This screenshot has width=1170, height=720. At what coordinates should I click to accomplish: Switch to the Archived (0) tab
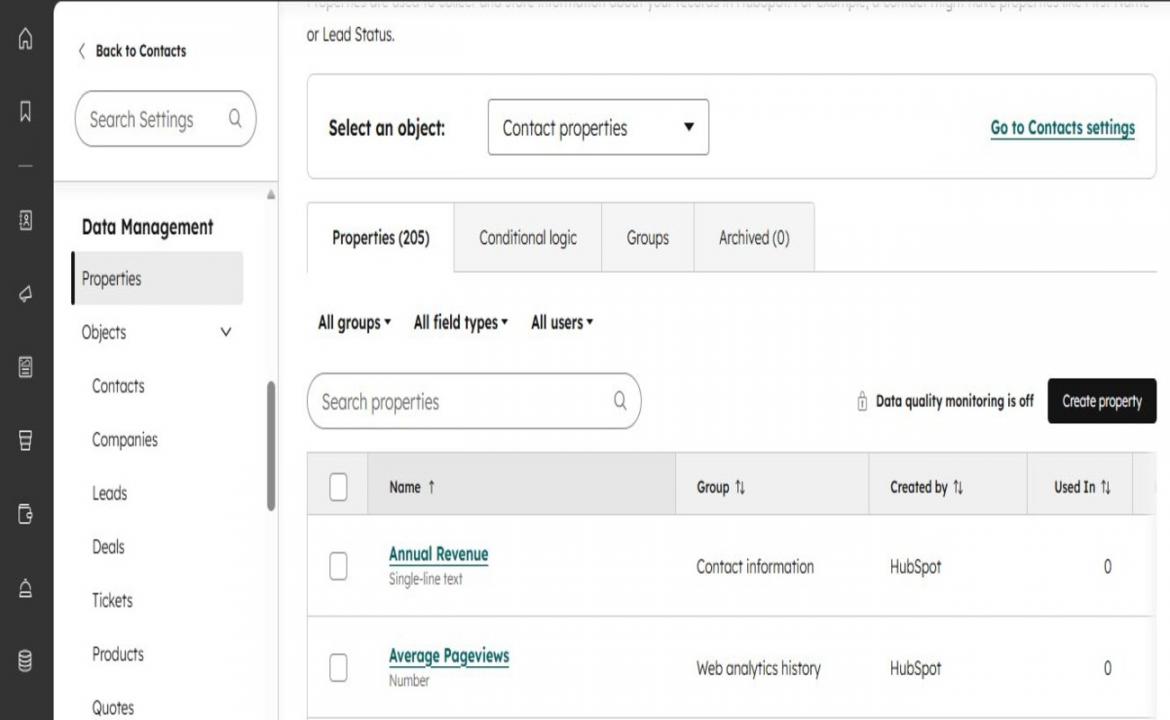tap(754, 237)
